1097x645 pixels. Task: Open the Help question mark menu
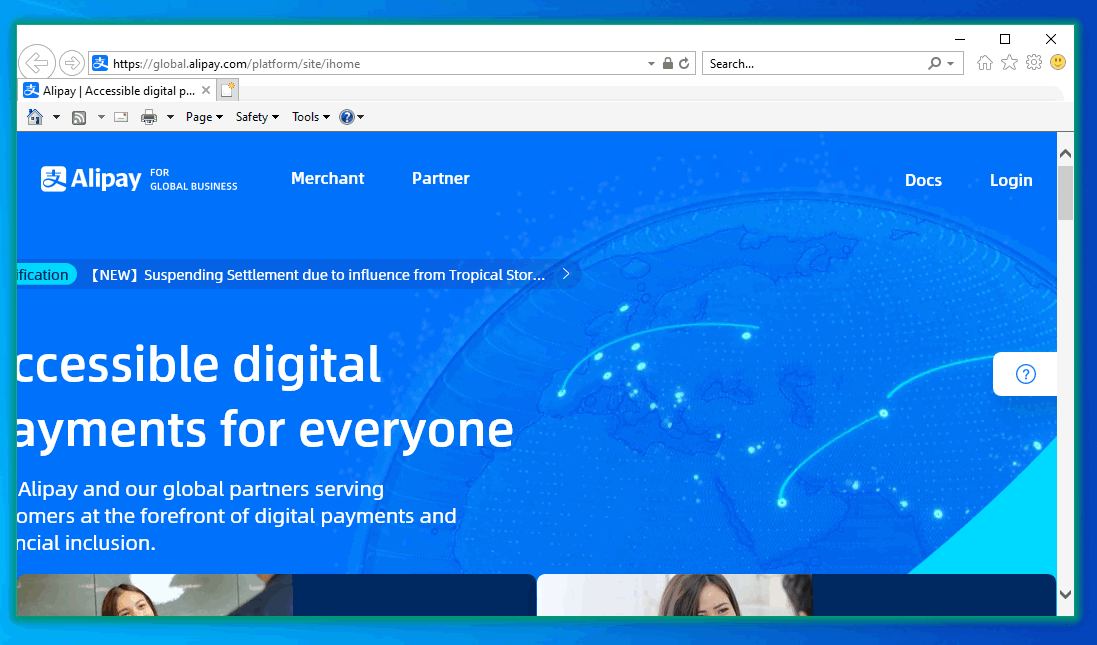point(351,117)
